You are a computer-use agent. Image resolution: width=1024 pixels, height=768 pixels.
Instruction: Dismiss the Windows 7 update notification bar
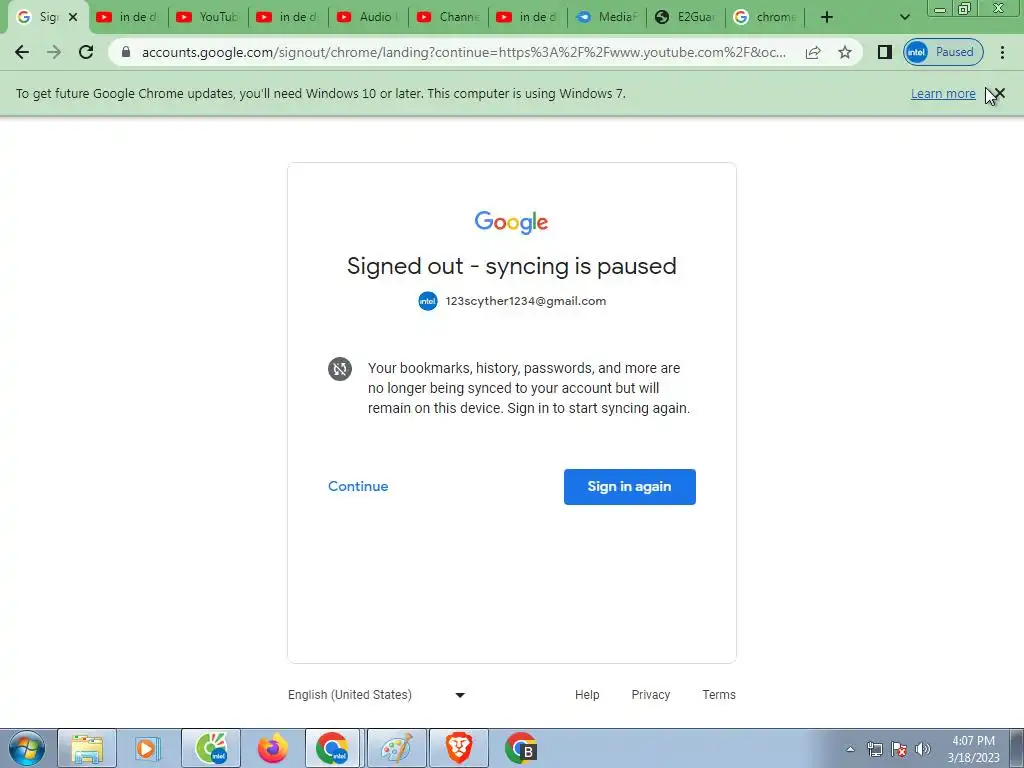click(999, 93)
